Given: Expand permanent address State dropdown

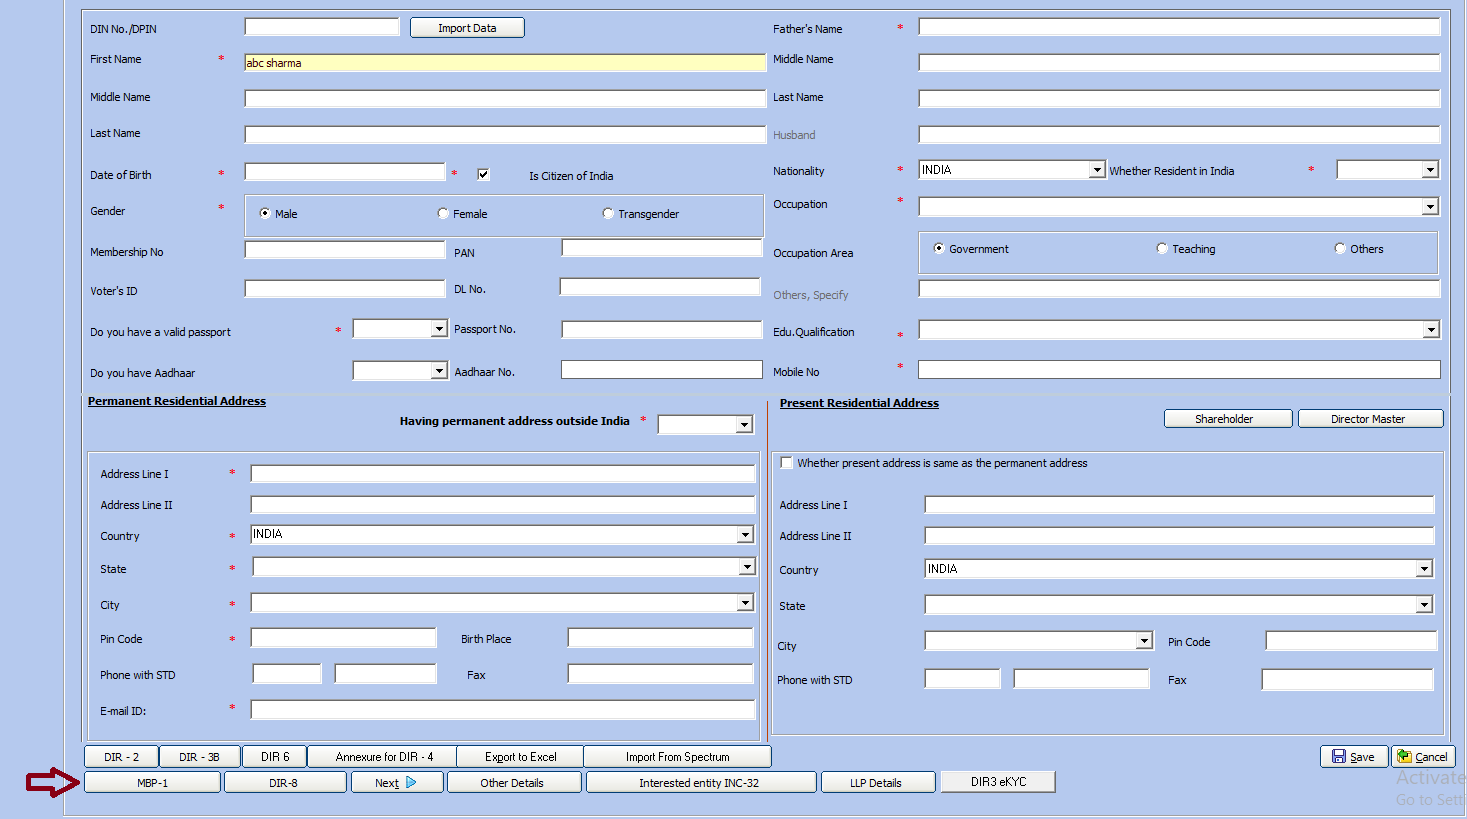Looking at the screenshot, I should click(747, 567).
